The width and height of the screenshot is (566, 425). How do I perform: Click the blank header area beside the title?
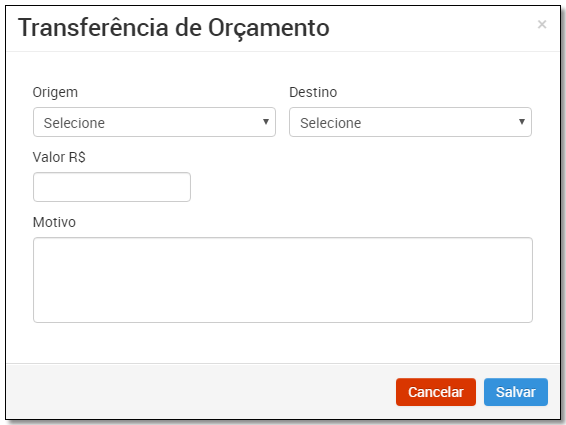(433, 28)
